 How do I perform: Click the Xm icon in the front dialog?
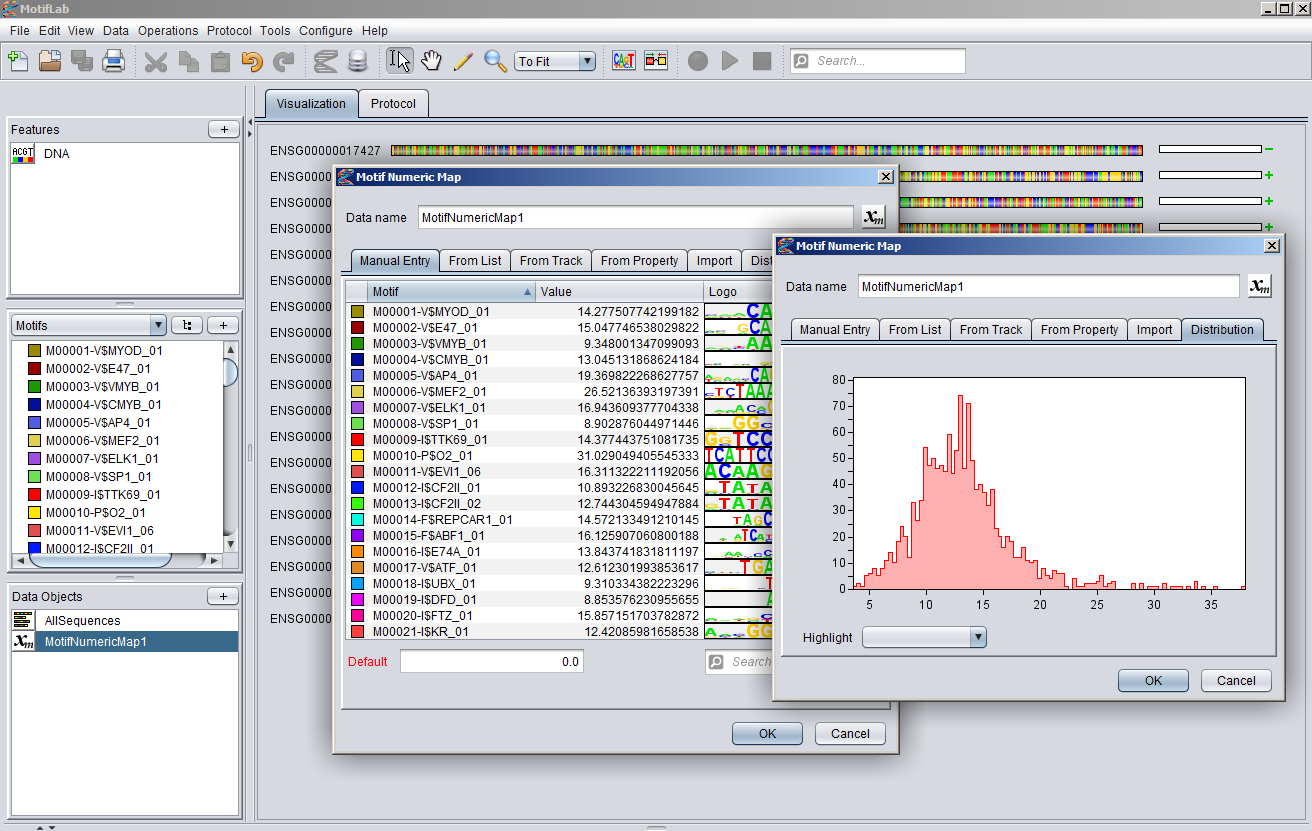tap(1260, 286)
